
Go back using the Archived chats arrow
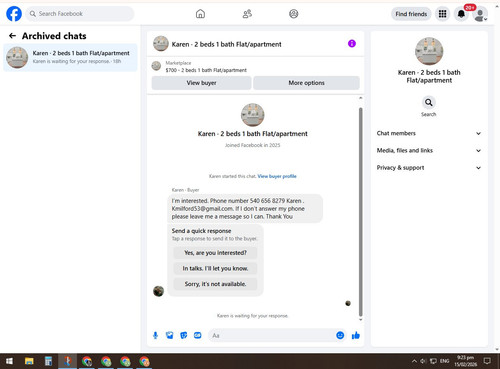(x=12, y=36)
